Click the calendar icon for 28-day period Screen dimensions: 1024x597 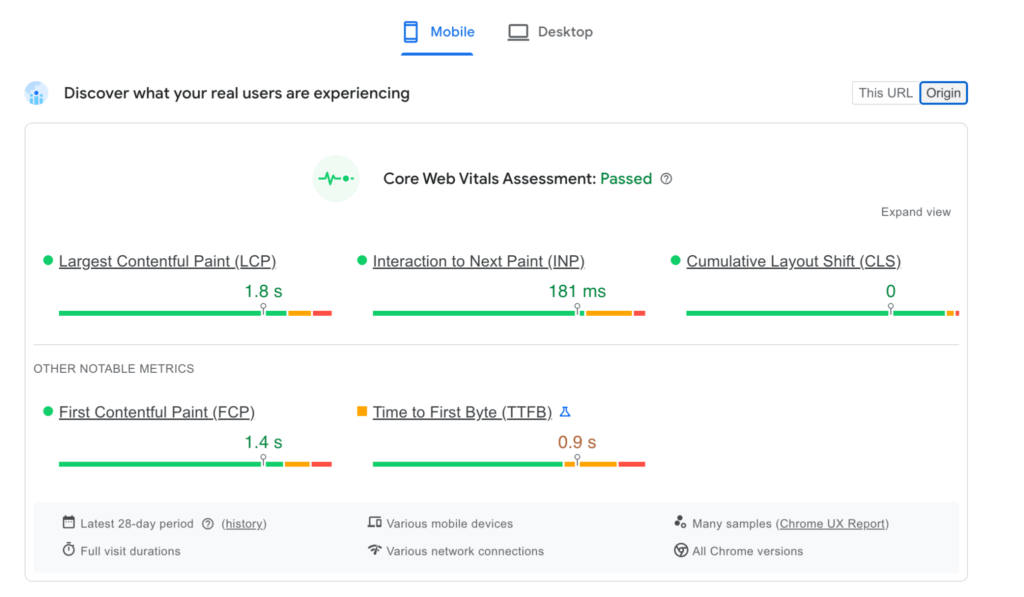click(x=69, y=522)
